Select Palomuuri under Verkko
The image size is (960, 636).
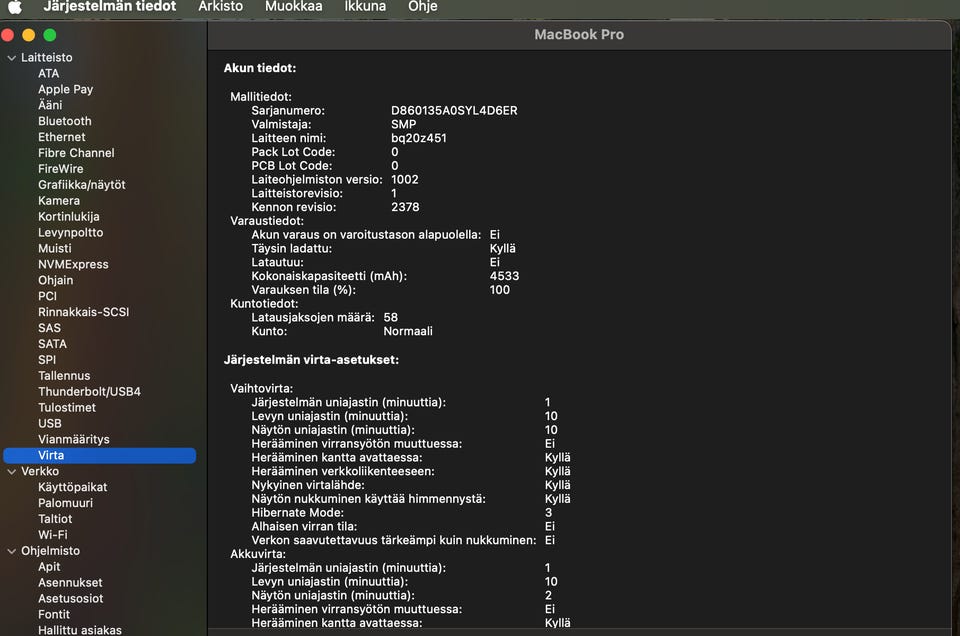[x=66, y=503]
